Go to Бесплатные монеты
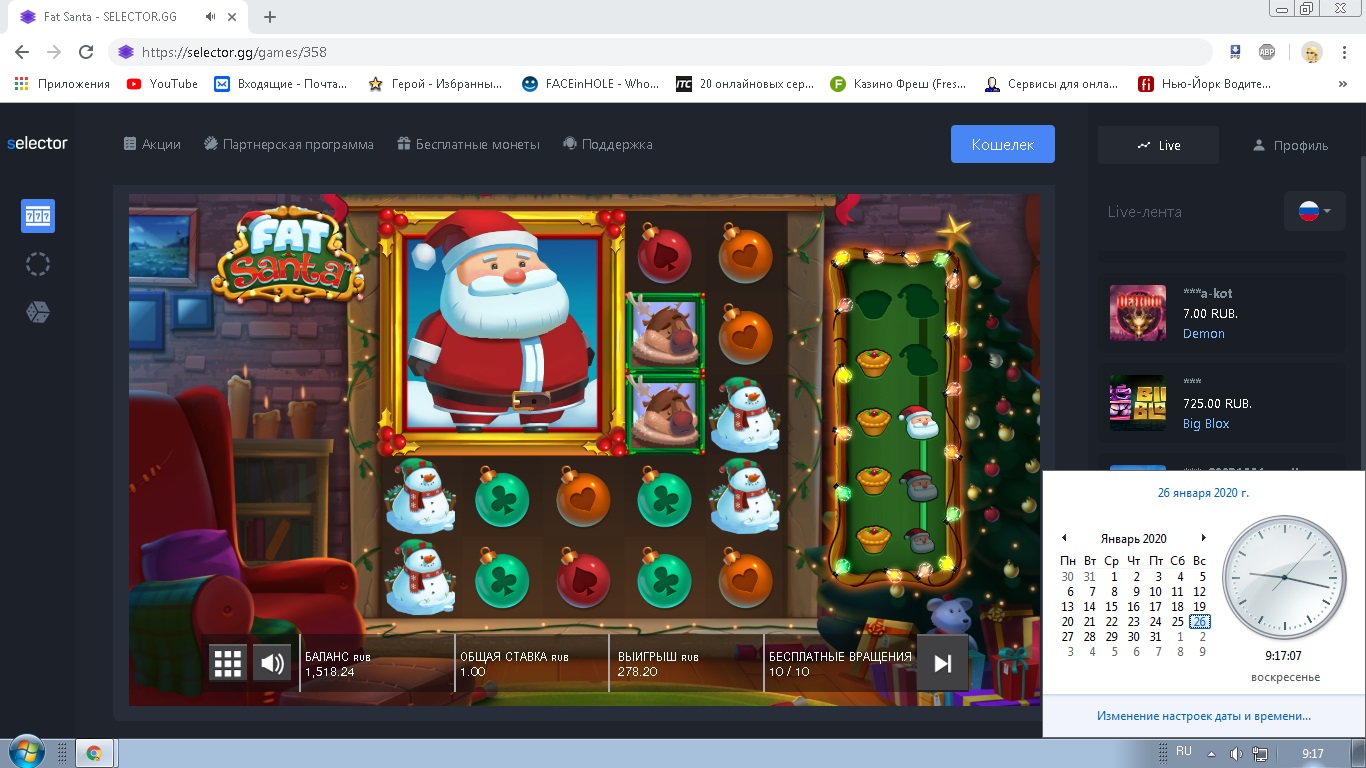The image size is (1366, 768). tap(468, 144)
